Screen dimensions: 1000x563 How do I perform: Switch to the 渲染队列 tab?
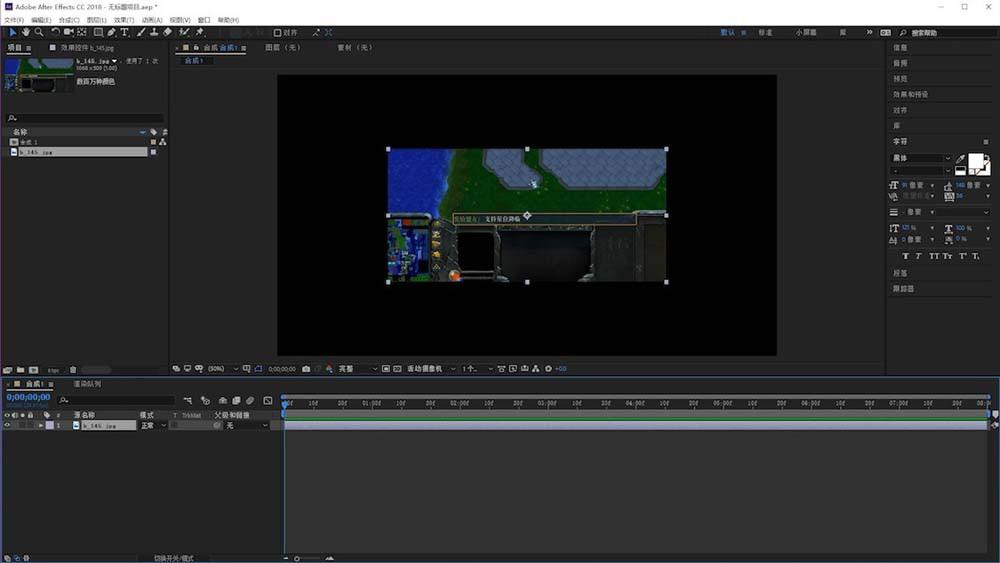coord(87,384)
